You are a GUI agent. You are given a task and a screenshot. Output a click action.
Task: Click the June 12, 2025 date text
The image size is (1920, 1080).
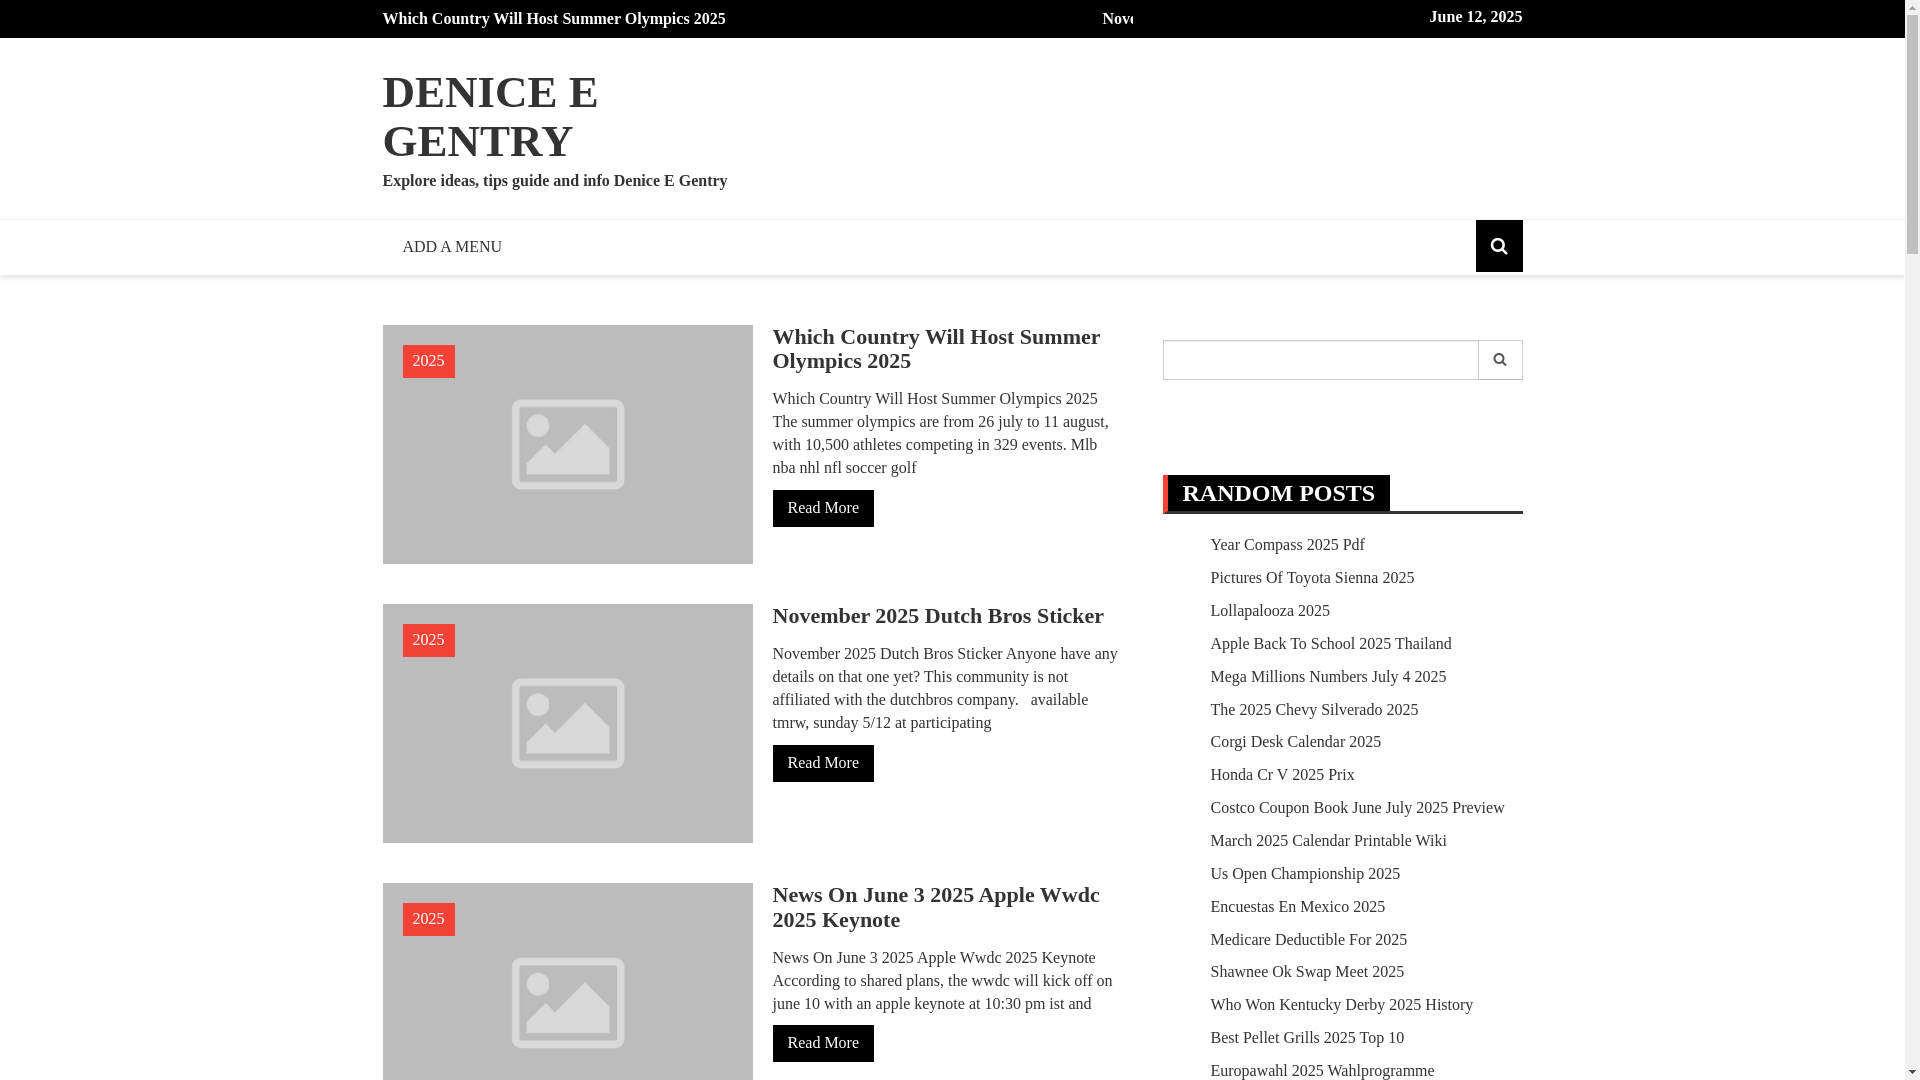[1475, 17]
